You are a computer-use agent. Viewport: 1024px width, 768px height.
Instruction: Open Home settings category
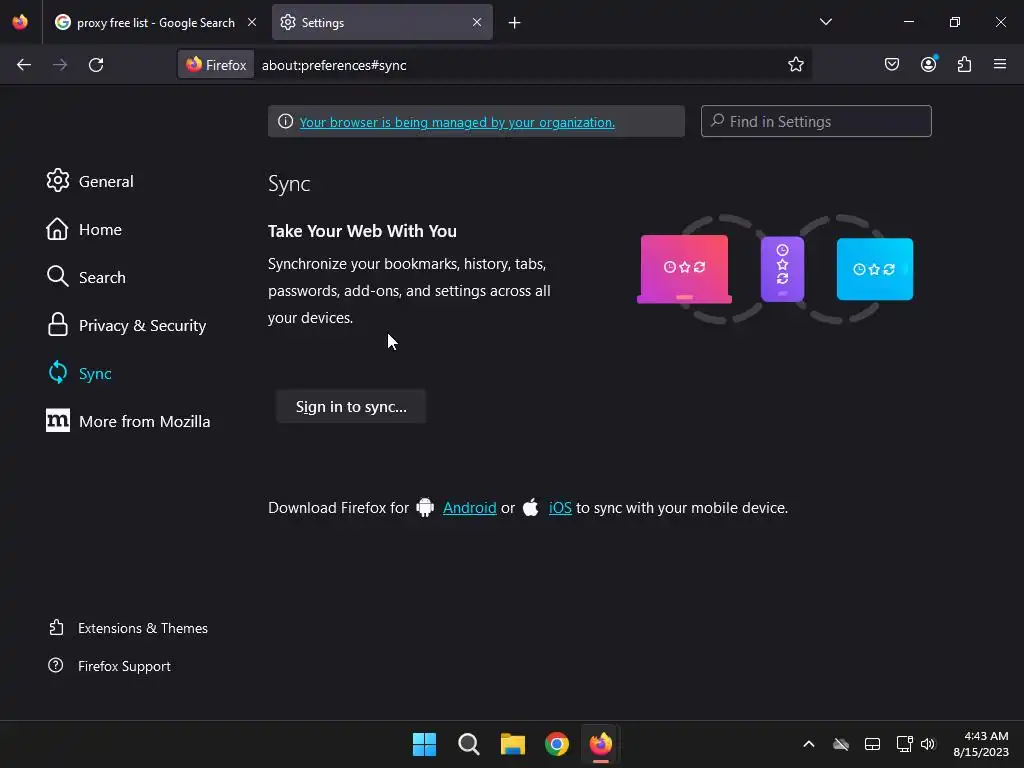coord(84,229)
